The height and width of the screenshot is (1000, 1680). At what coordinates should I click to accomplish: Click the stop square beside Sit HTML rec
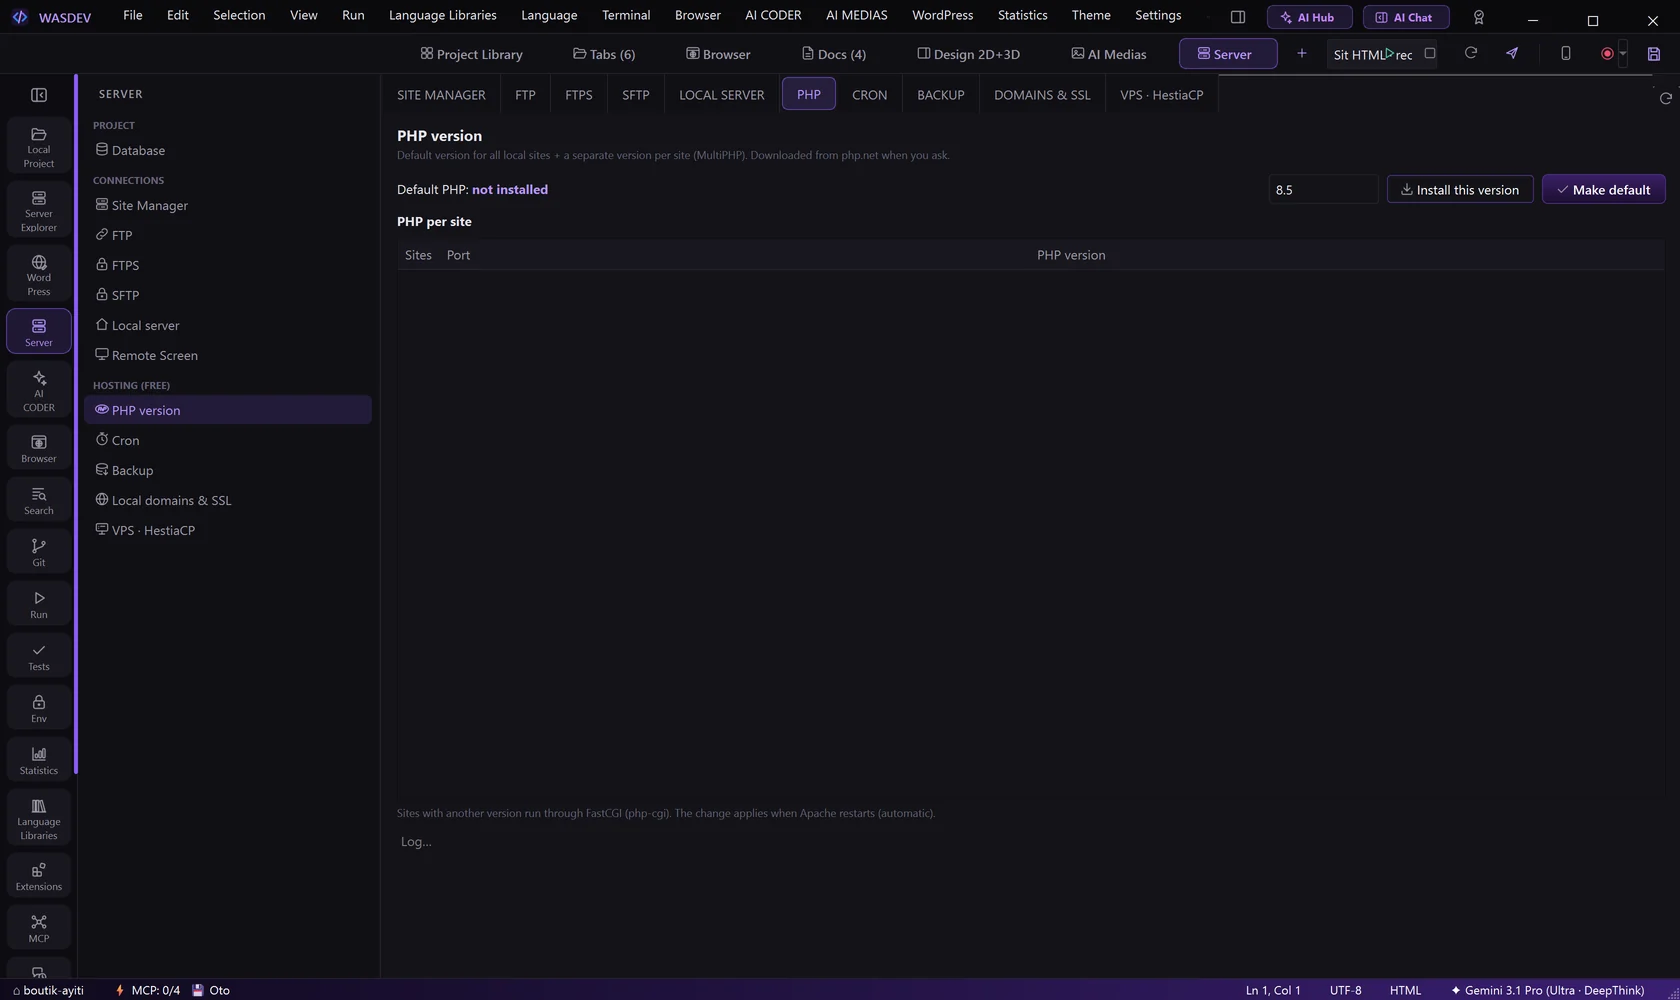tap(1430, 53)
